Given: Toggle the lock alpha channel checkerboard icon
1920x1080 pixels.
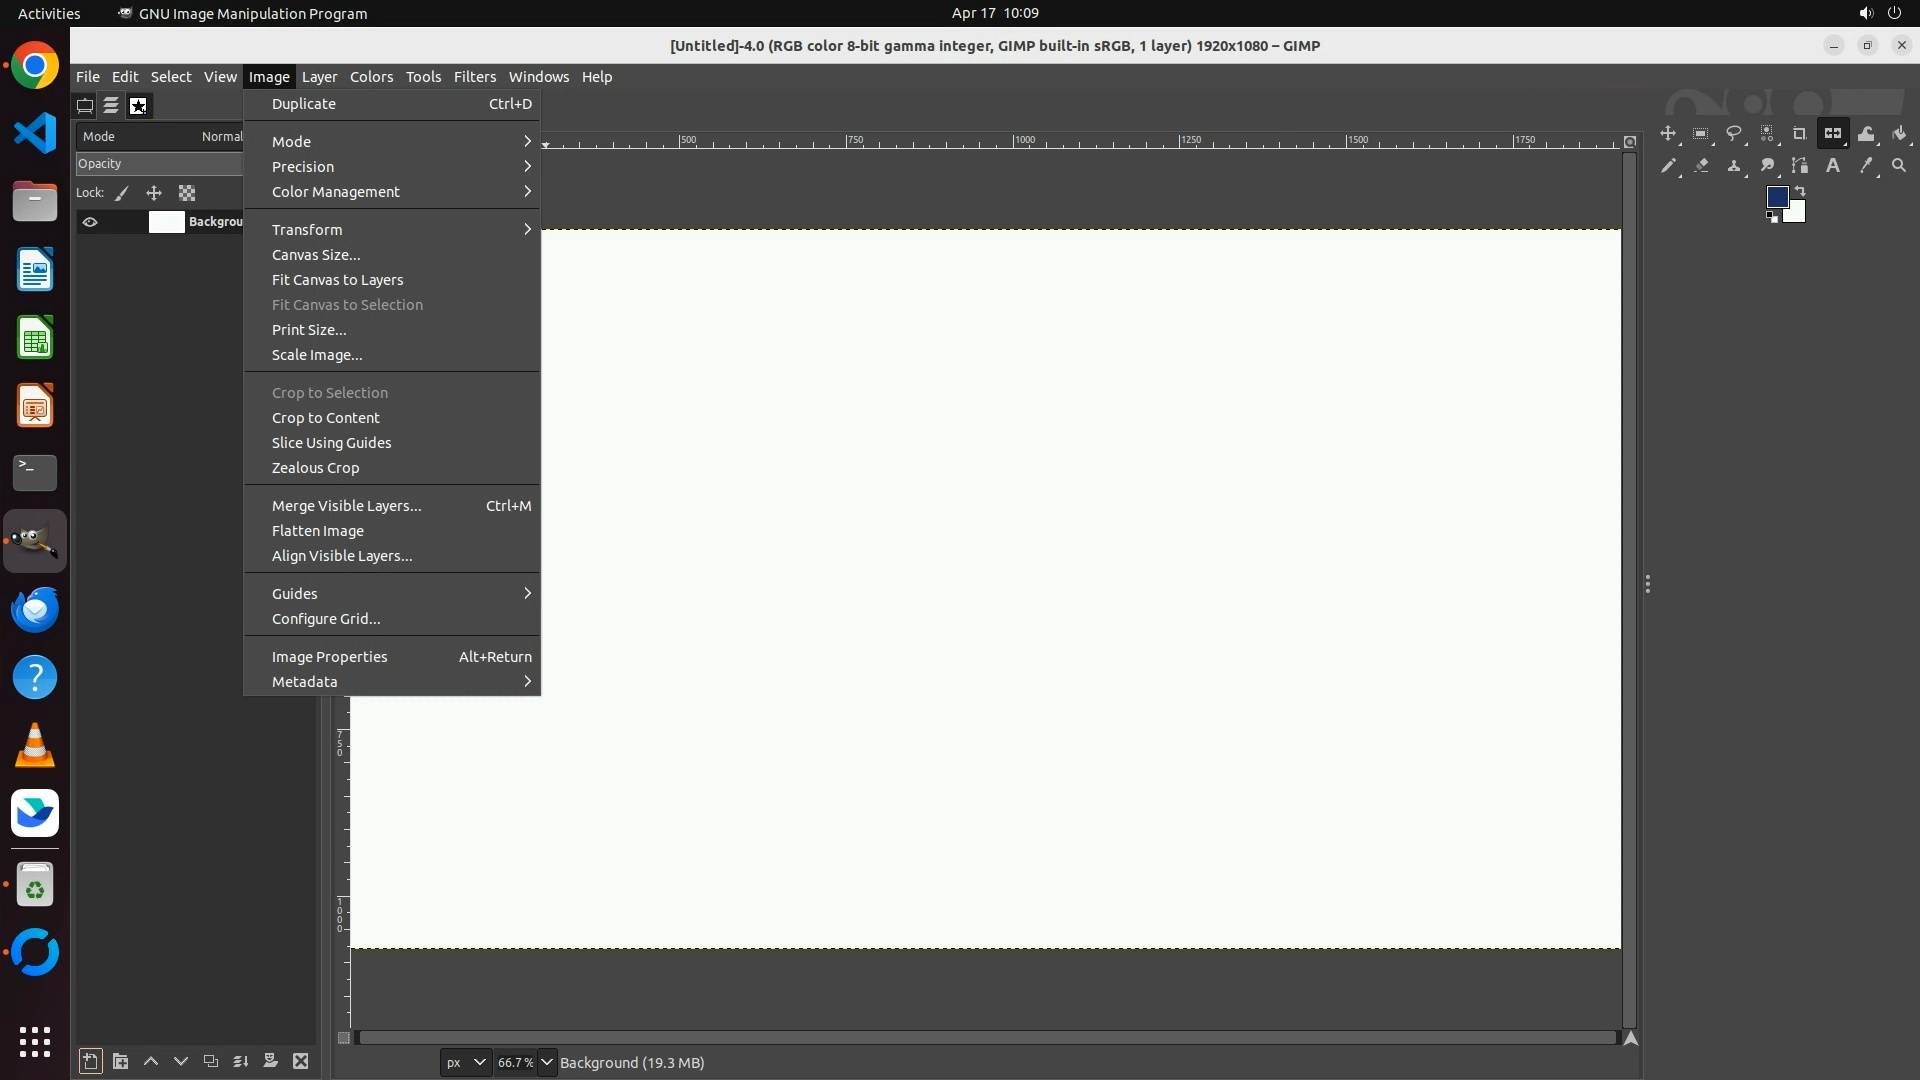Looking at the screenshot, I should click(x=187, y=193).
